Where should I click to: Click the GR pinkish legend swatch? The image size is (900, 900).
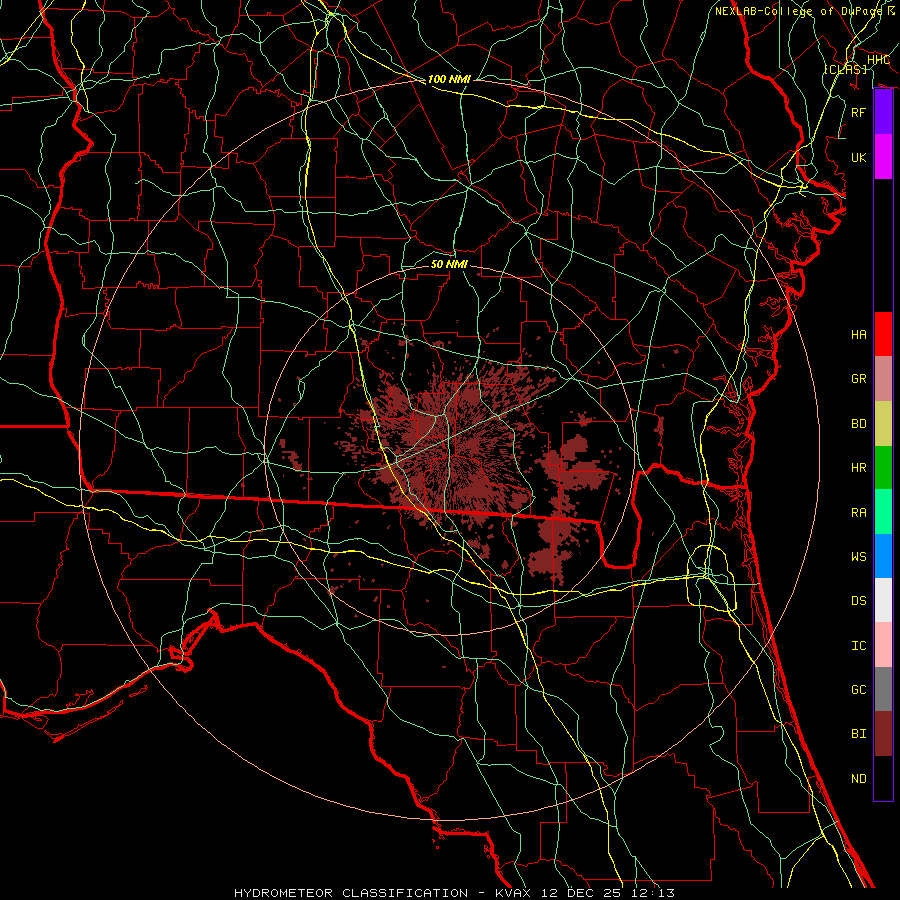click(x=883, y=378)
